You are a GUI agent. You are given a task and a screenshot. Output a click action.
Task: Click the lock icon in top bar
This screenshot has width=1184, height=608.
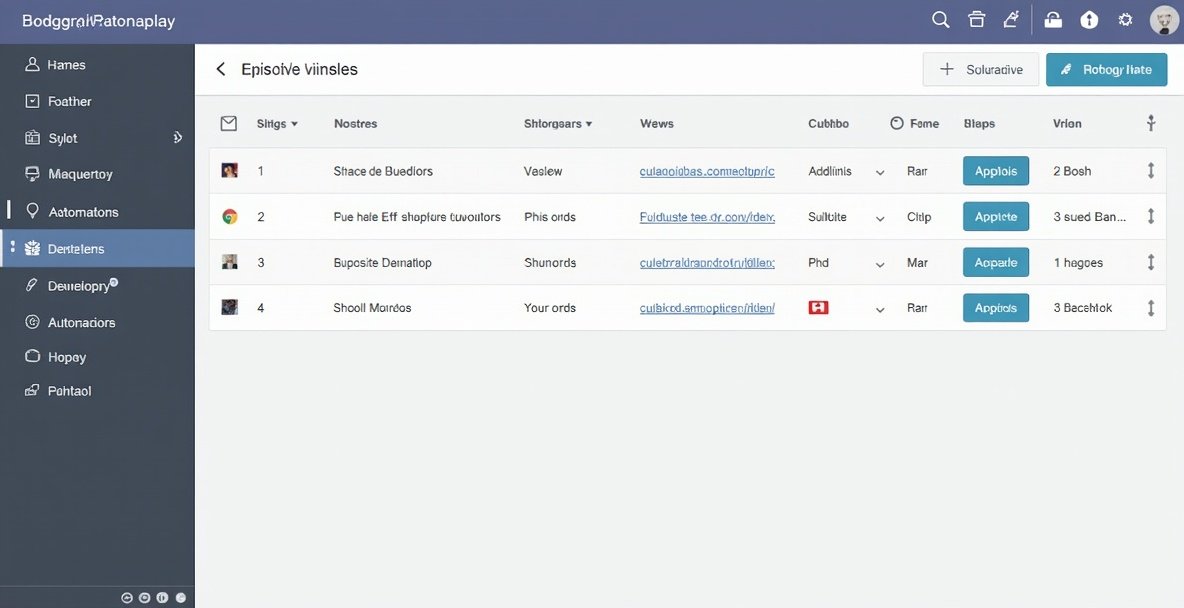(x=1053, y=20)
